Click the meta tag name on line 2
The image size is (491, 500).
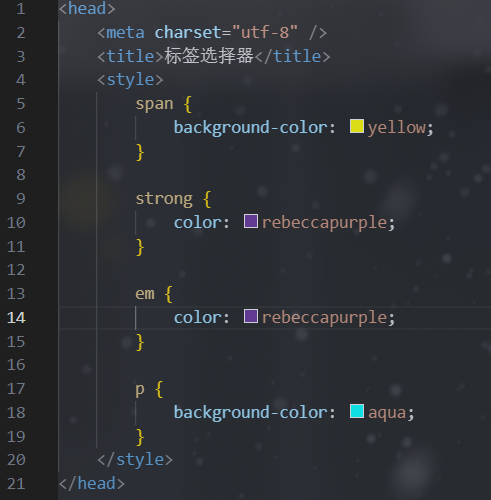(x=125, y=33)
